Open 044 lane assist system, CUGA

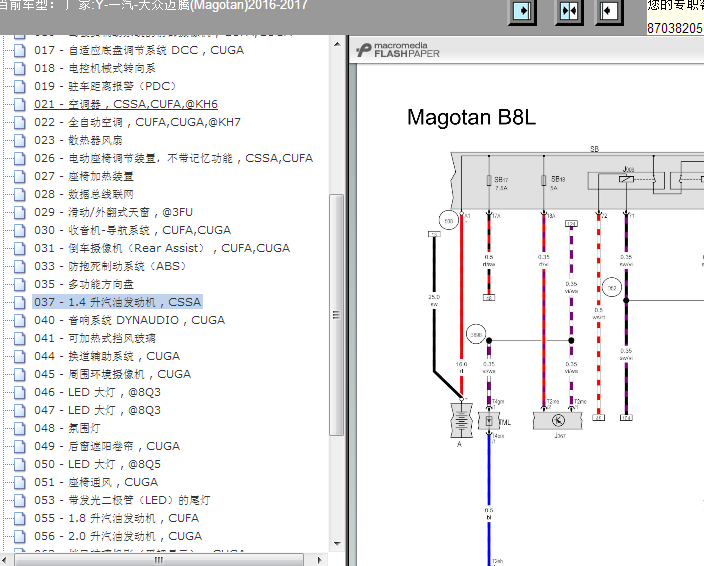pos(107,356)
